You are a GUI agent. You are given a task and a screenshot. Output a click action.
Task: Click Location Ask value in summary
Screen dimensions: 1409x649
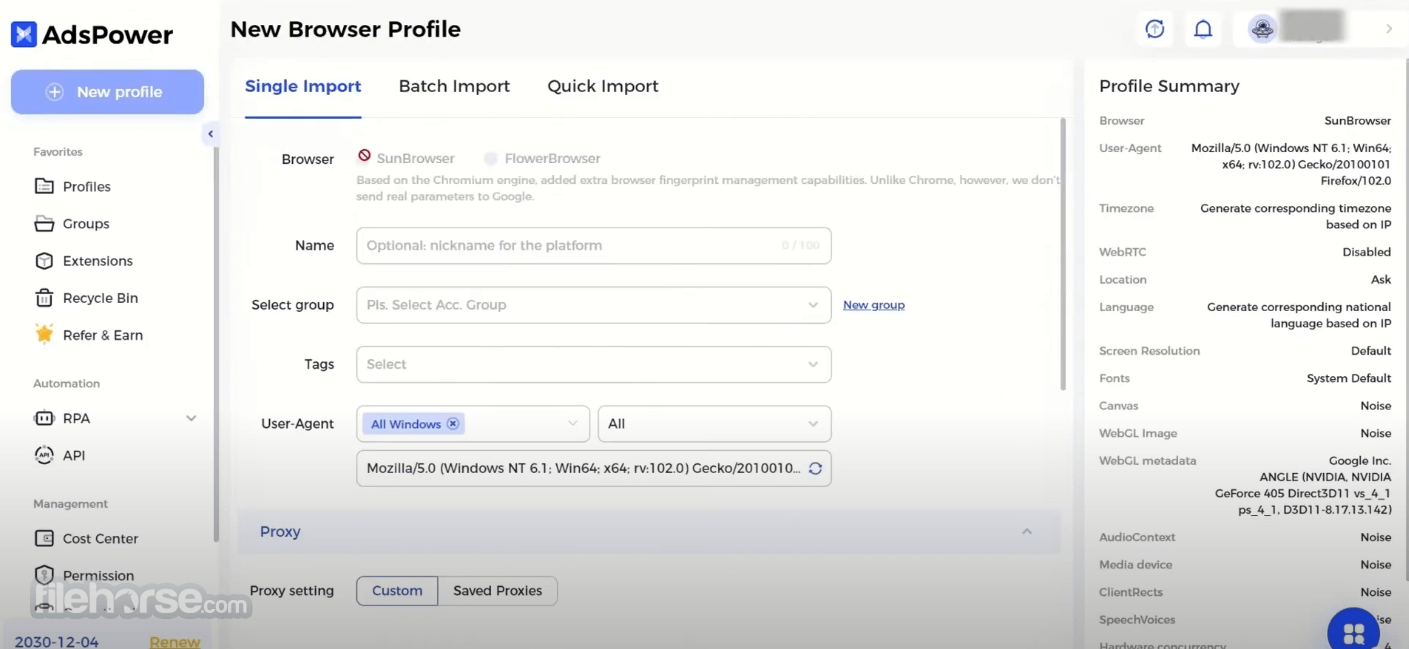(1381, 280)
